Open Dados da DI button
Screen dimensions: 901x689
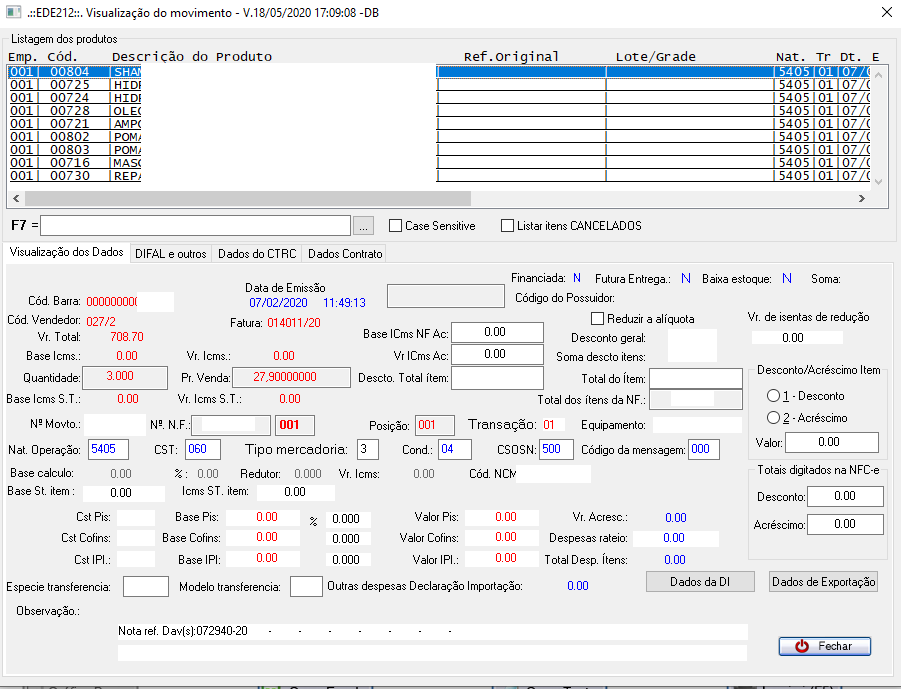(700, 582)
